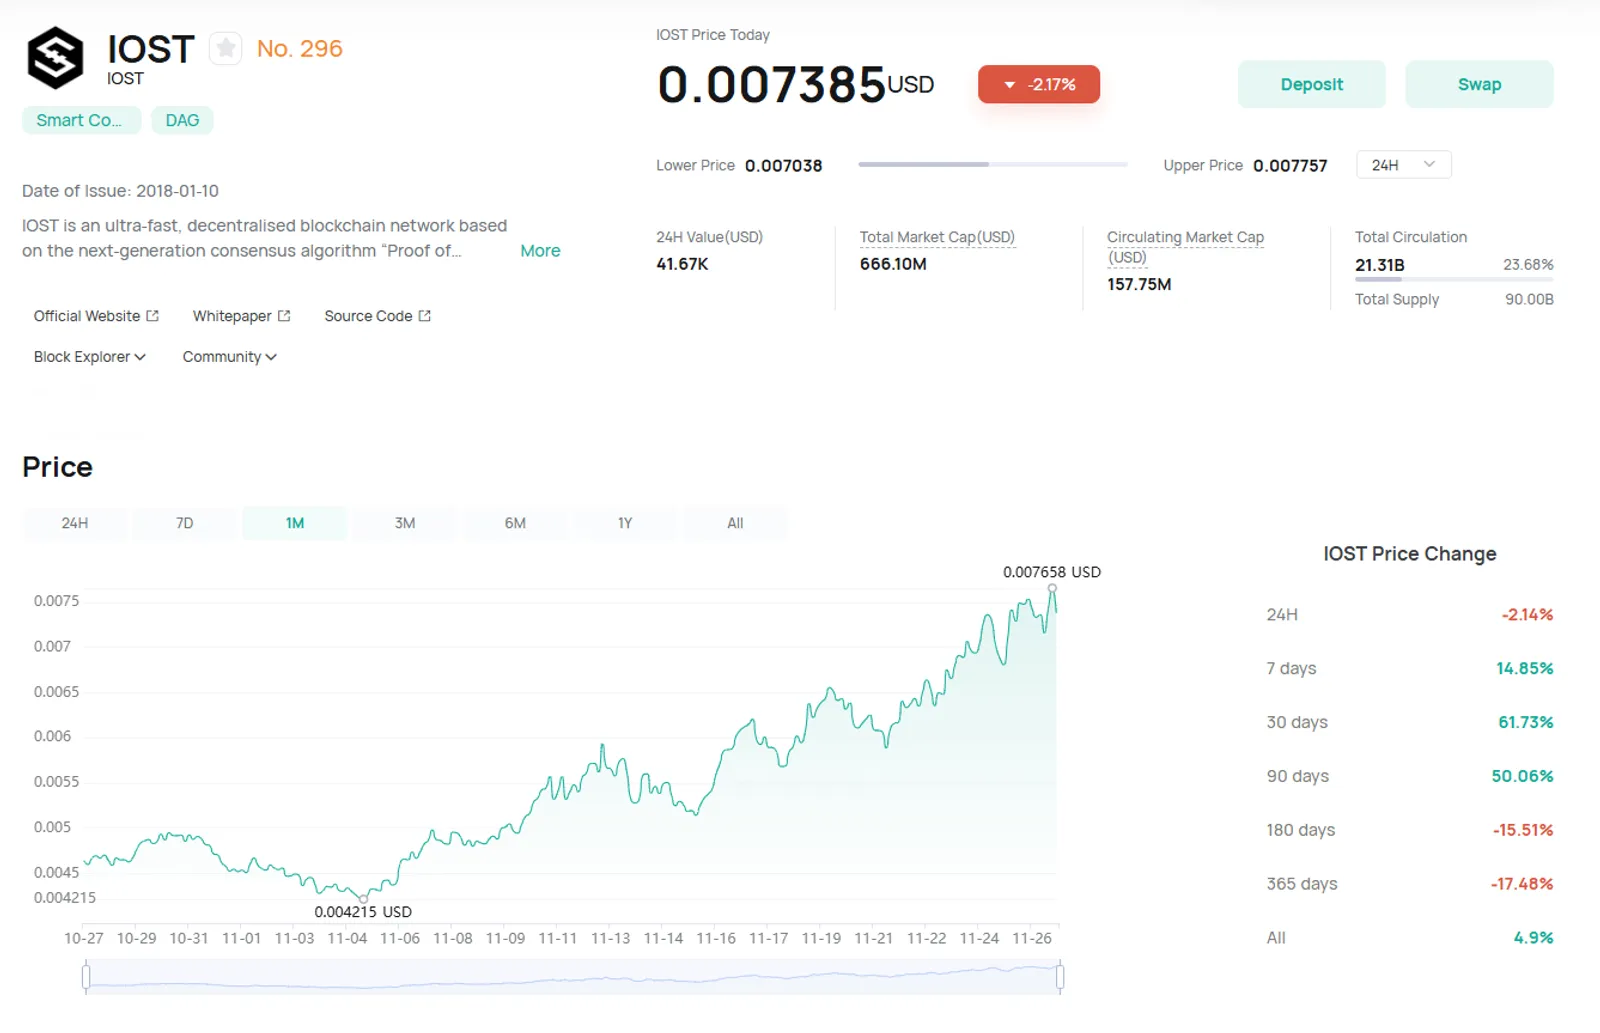This screenshot has width=1600, height=1033.
Task: Click the 0.007385 current price
Action: click(x=772, y=85)
